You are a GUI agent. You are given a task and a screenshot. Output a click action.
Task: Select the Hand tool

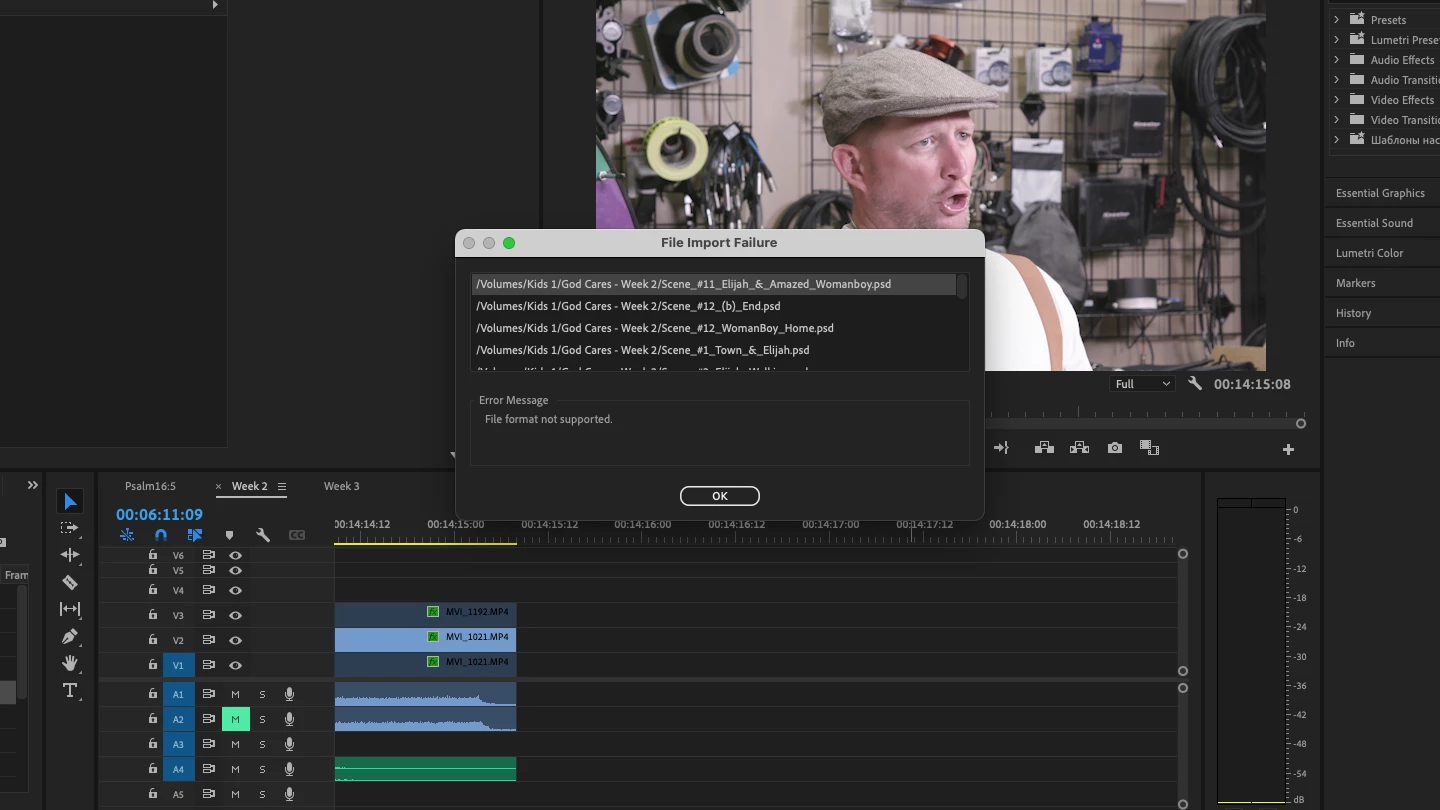point(70,663)
